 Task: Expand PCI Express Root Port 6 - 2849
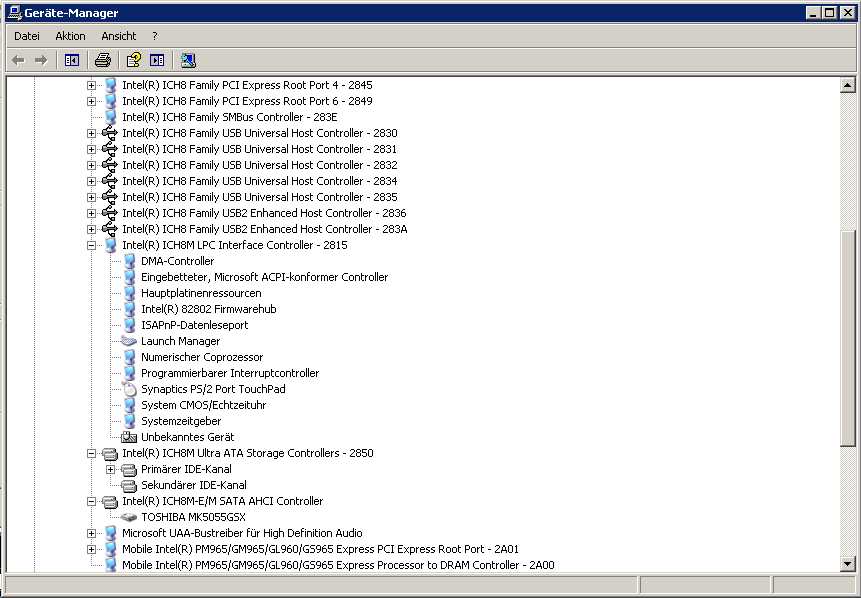pyautogui.click(x=92, y=101)
